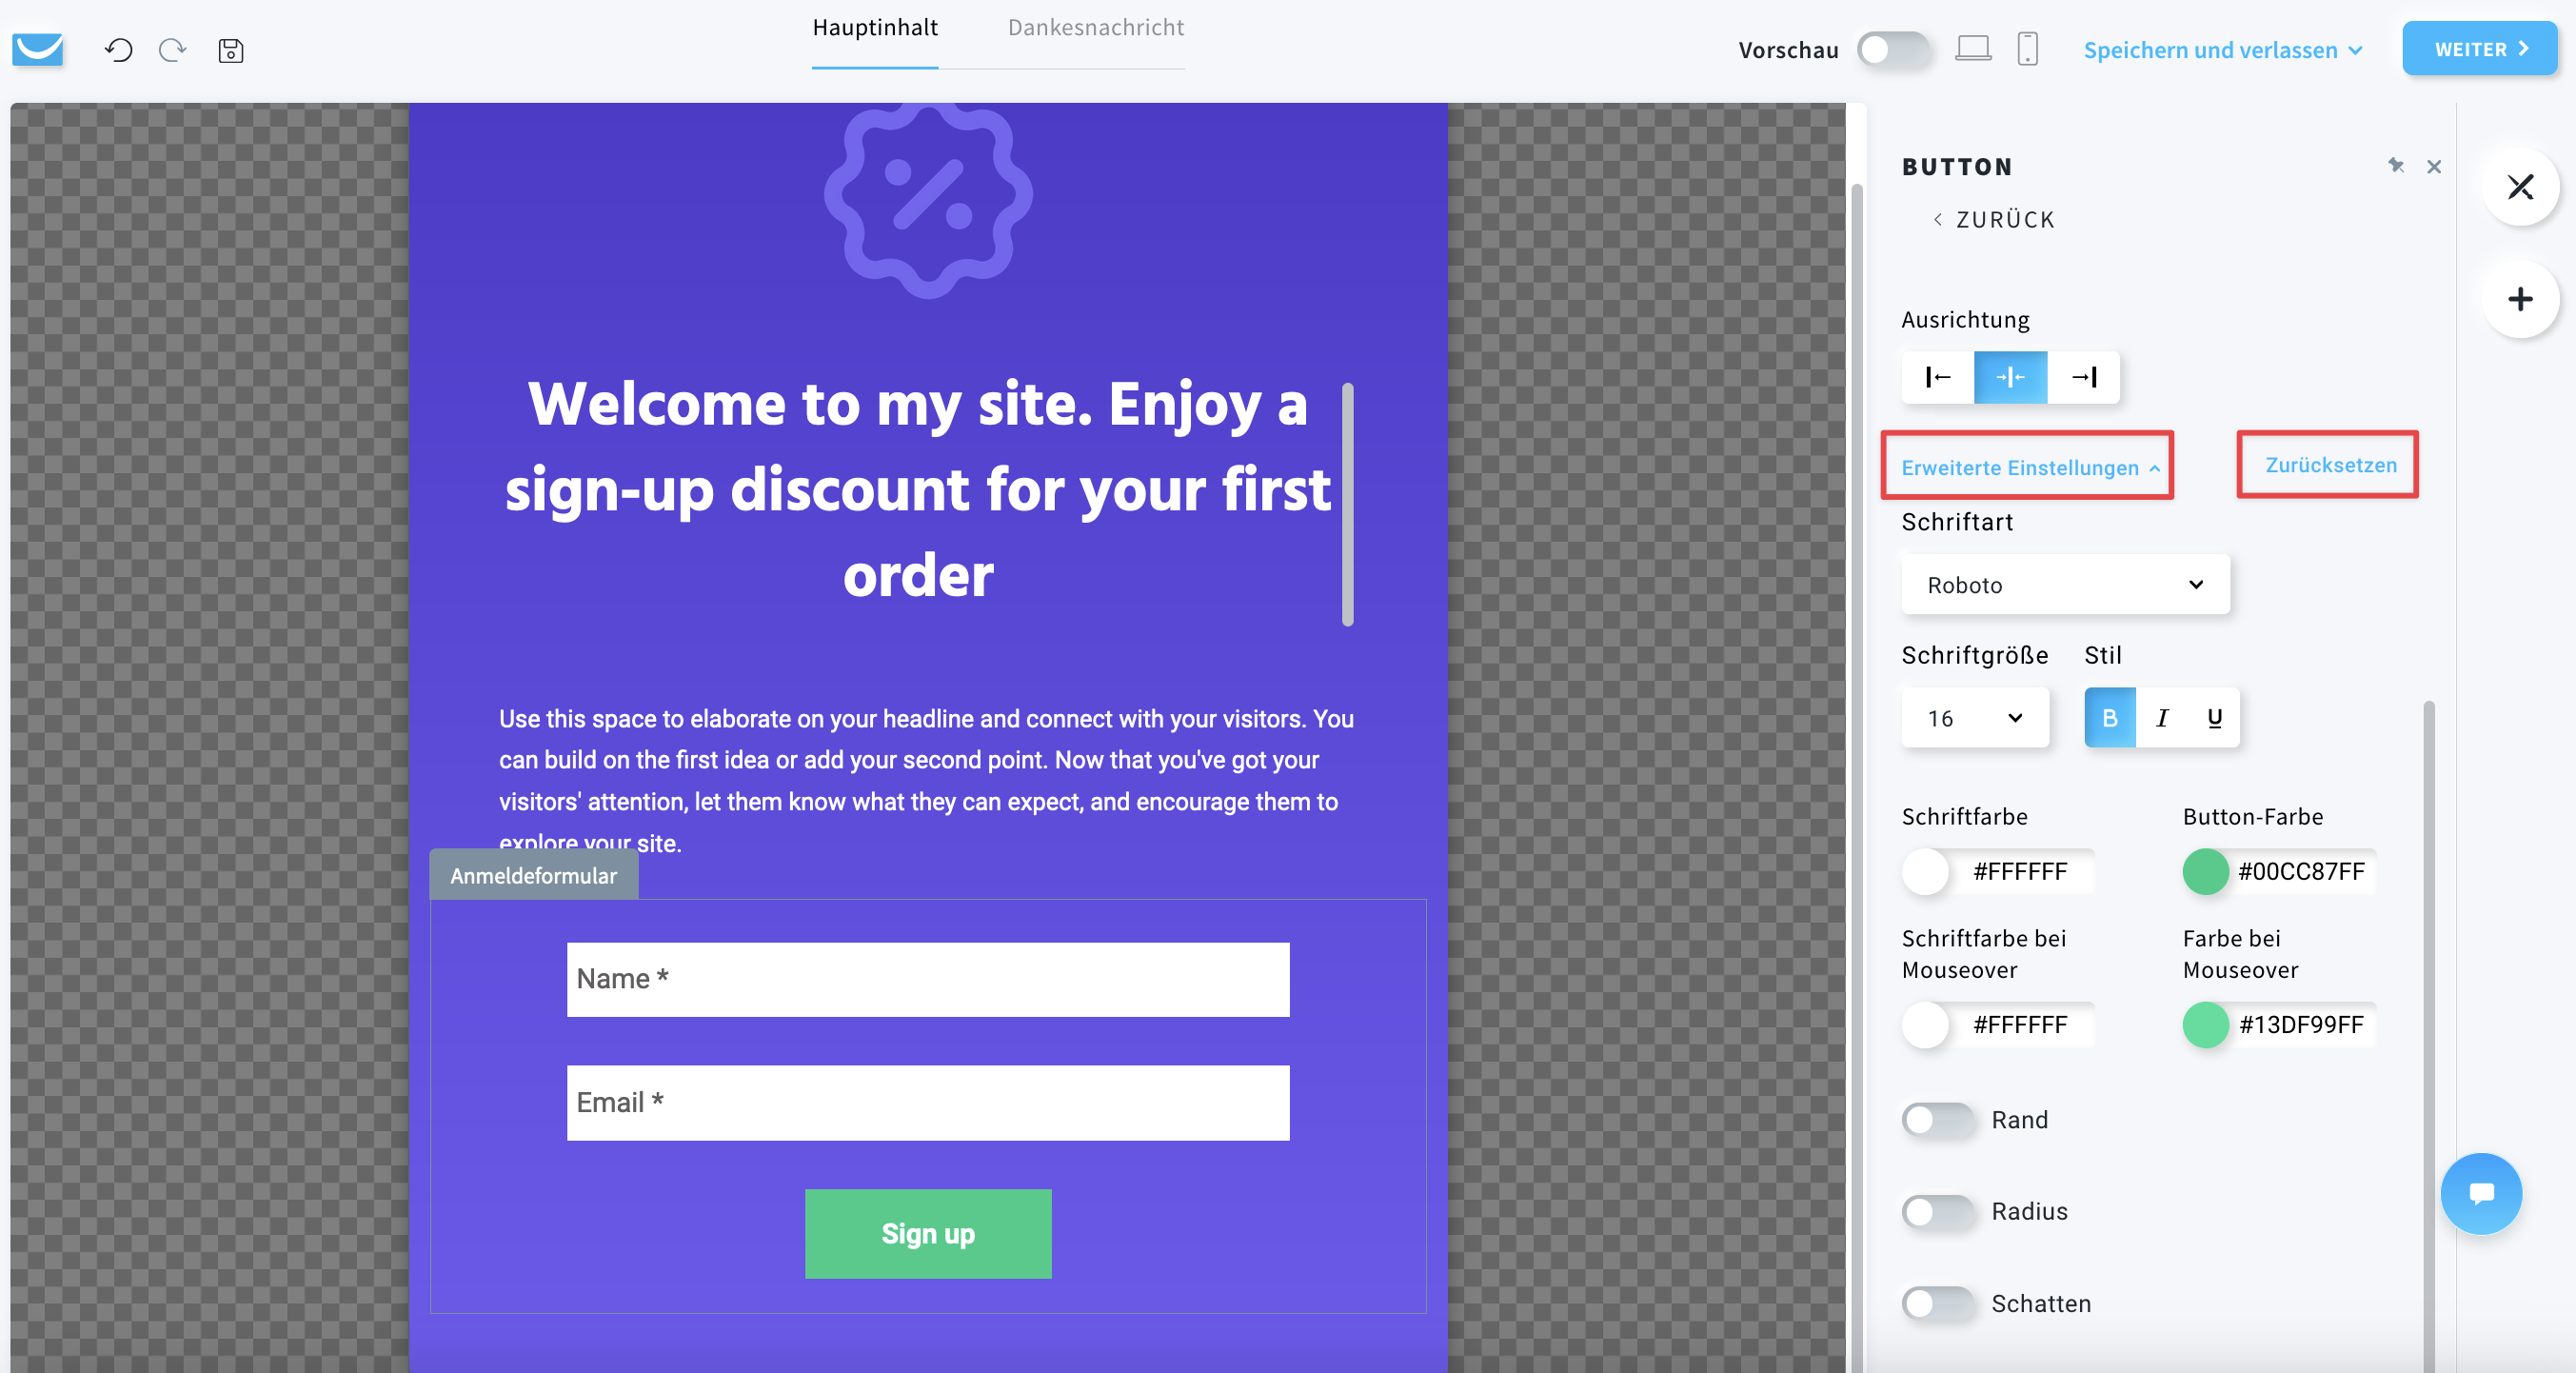The width and height of the screenshot is (2576, 1373).
Task: Switch to desktop preview icon
Action: coord(1973,48)
